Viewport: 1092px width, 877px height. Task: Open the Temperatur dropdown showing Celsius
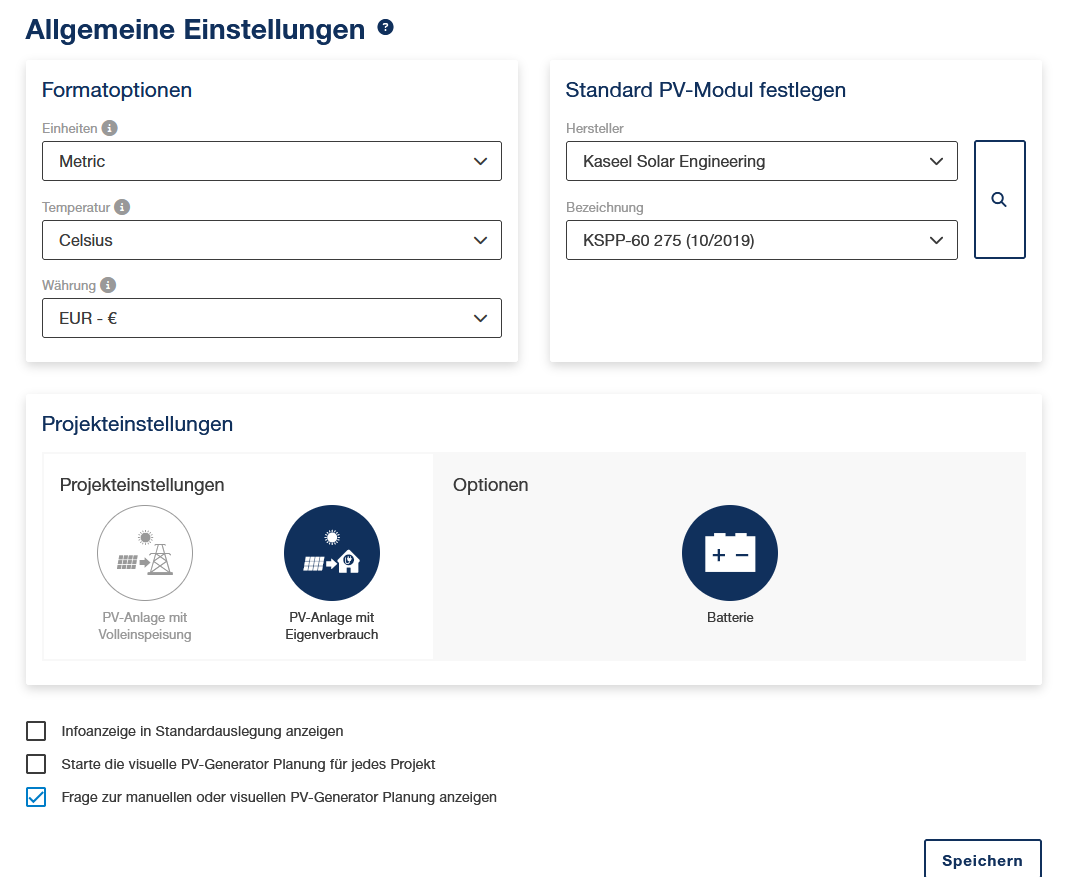pos(271,240)
